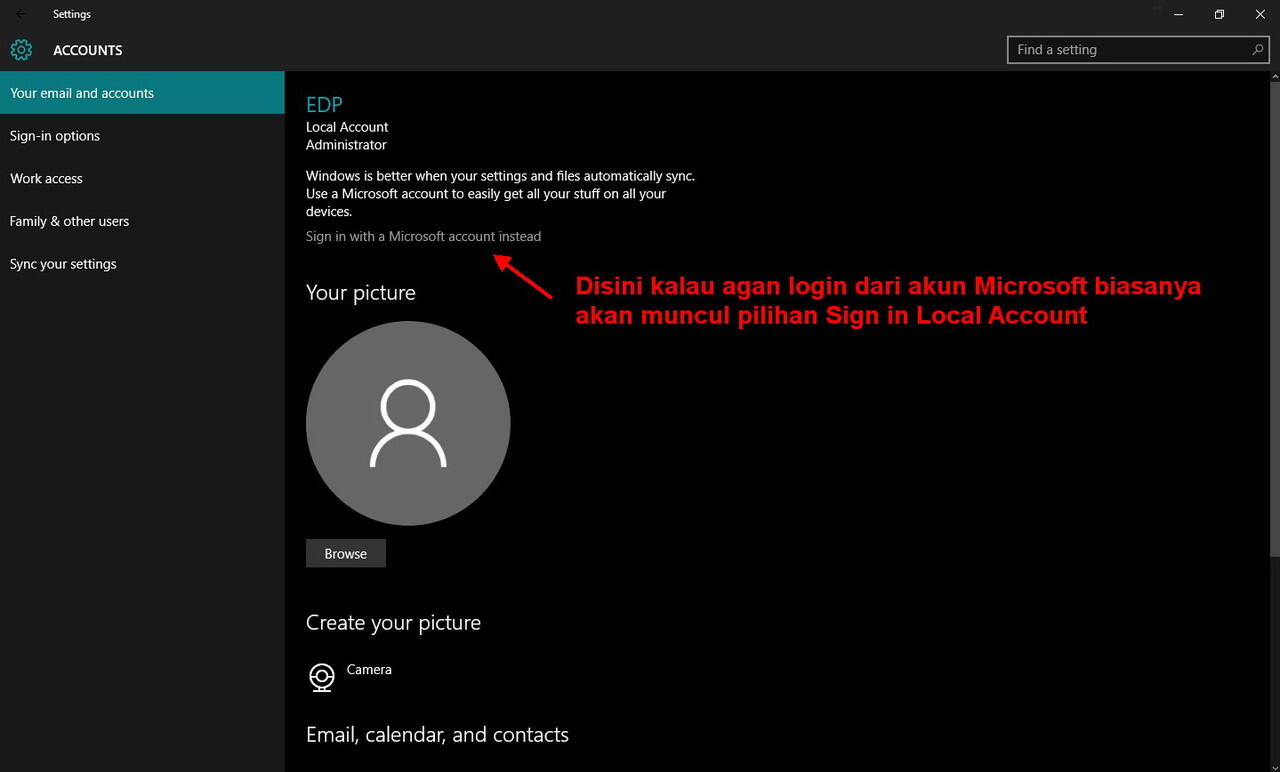
Task: Focus the Find a setting field
Action: (1138, 49)
